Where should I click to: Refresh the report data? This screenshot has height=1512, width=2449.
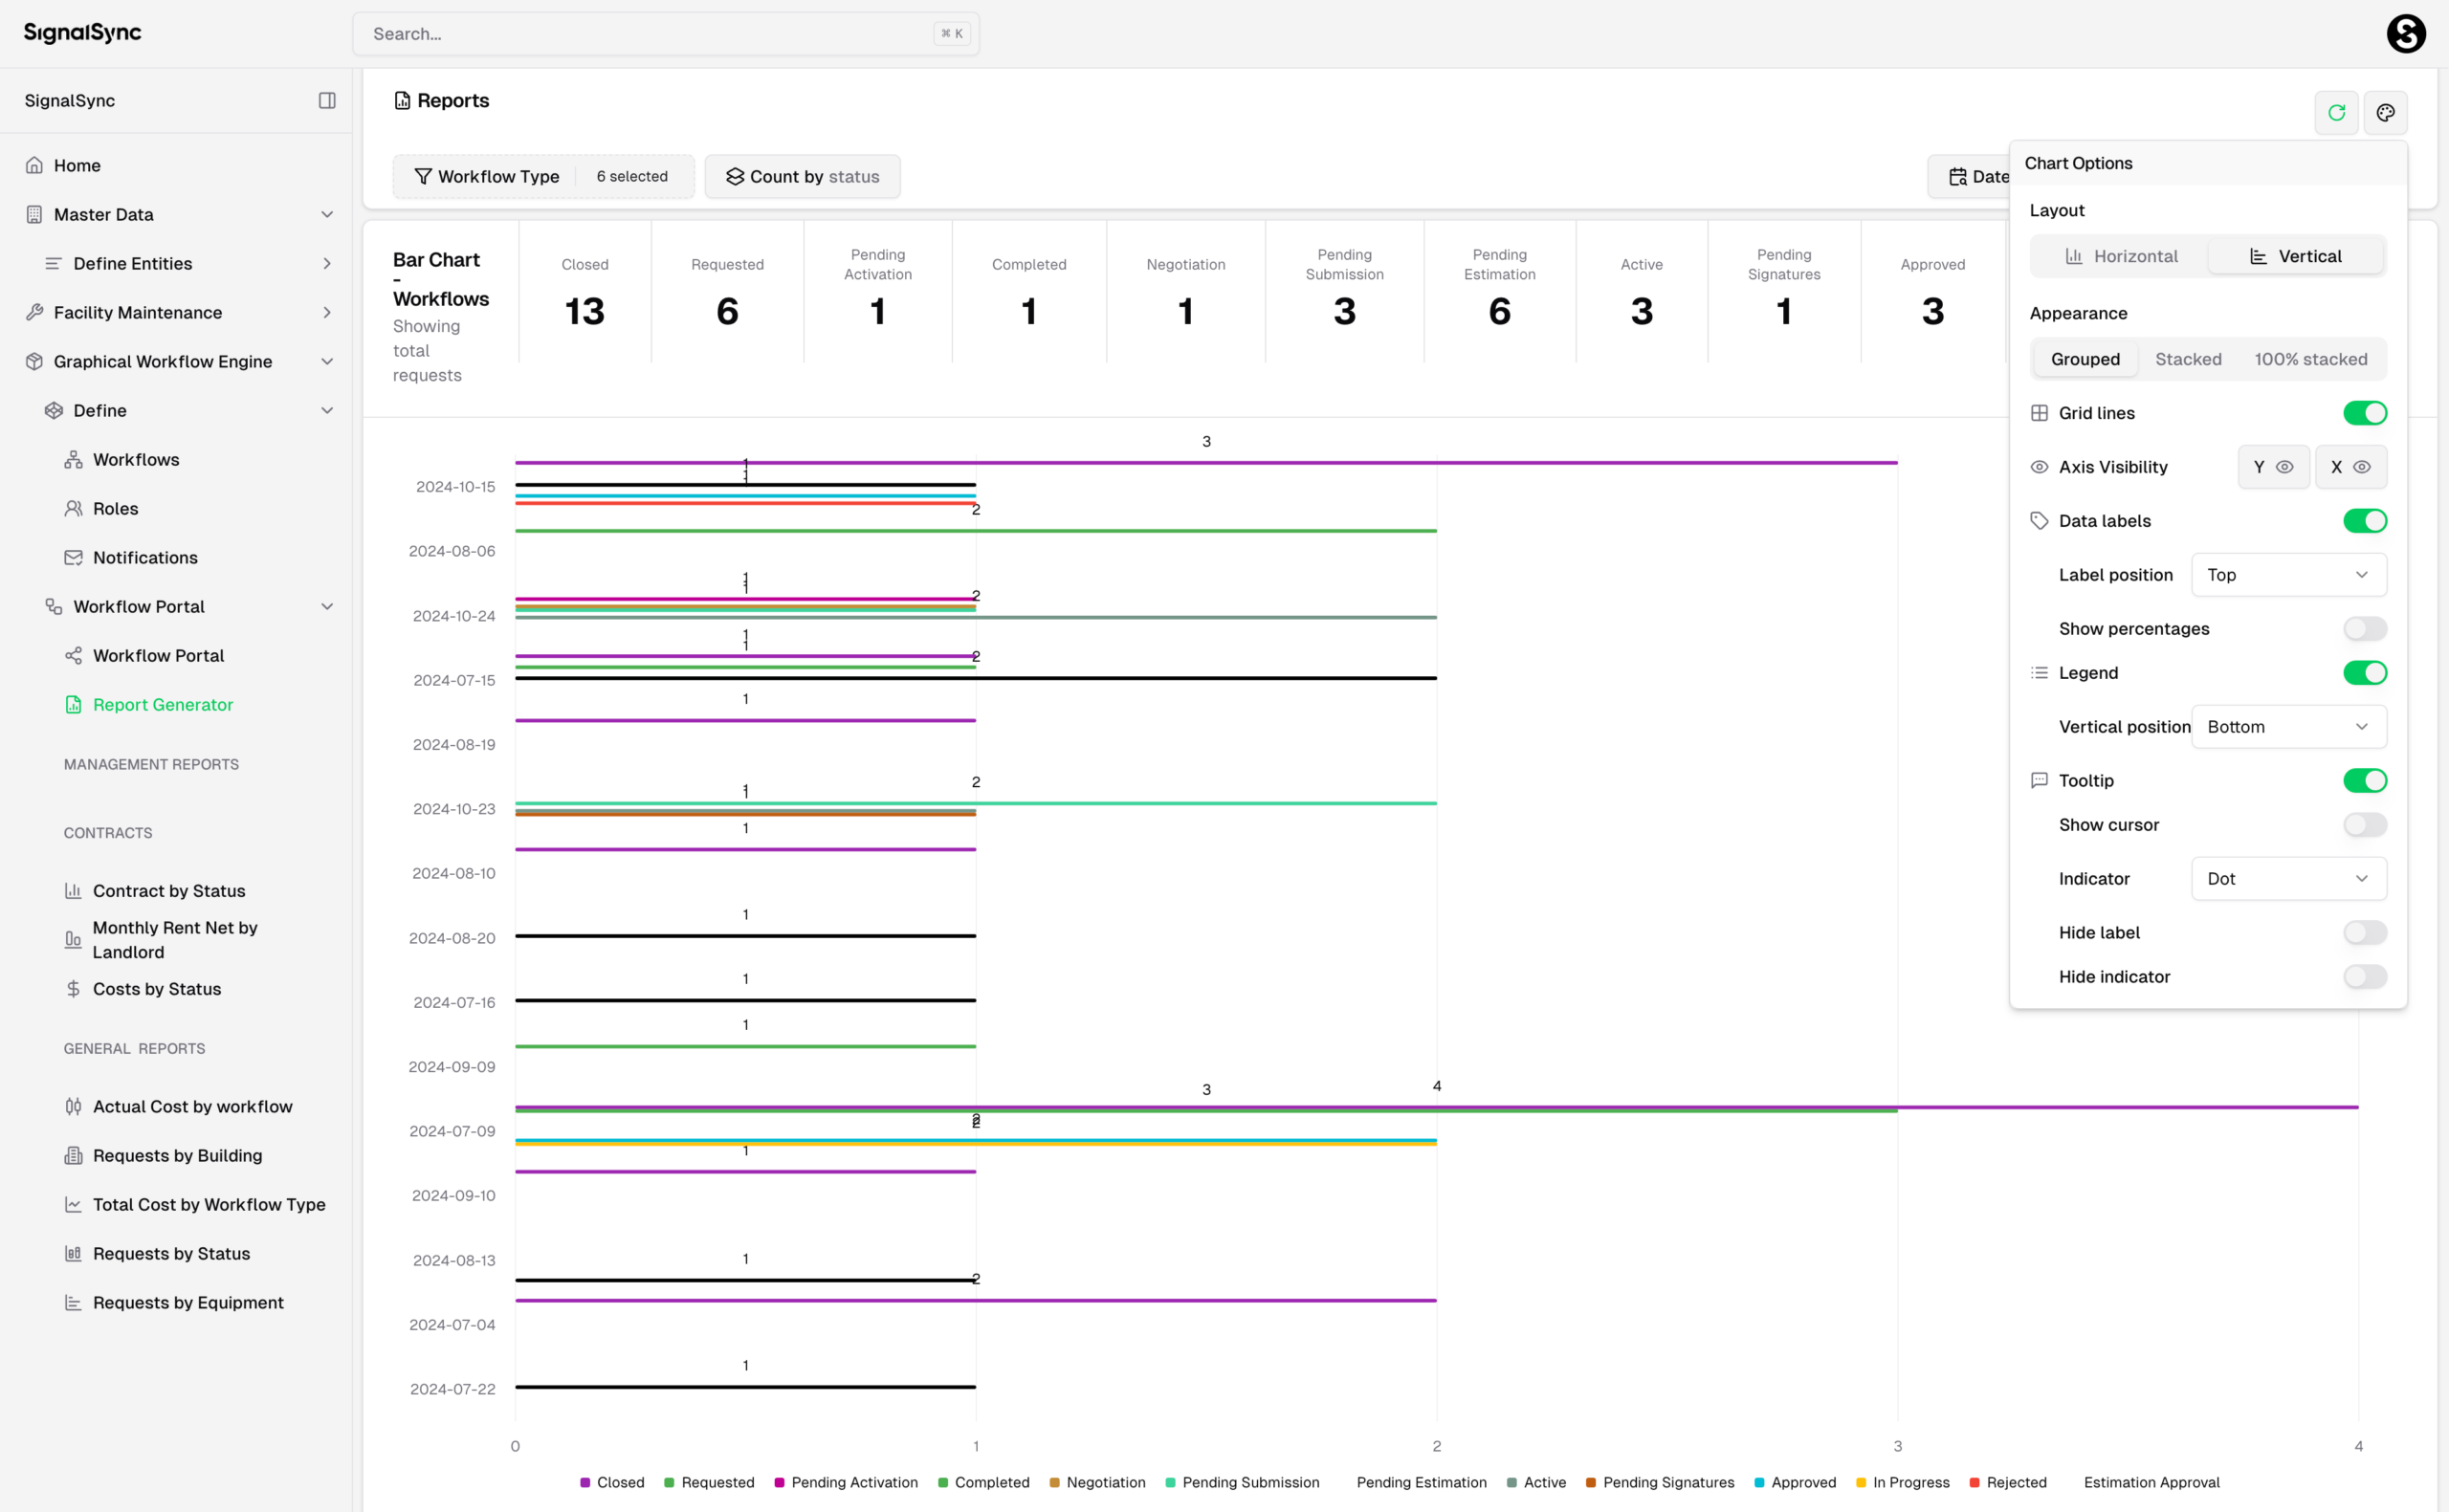2337,112
